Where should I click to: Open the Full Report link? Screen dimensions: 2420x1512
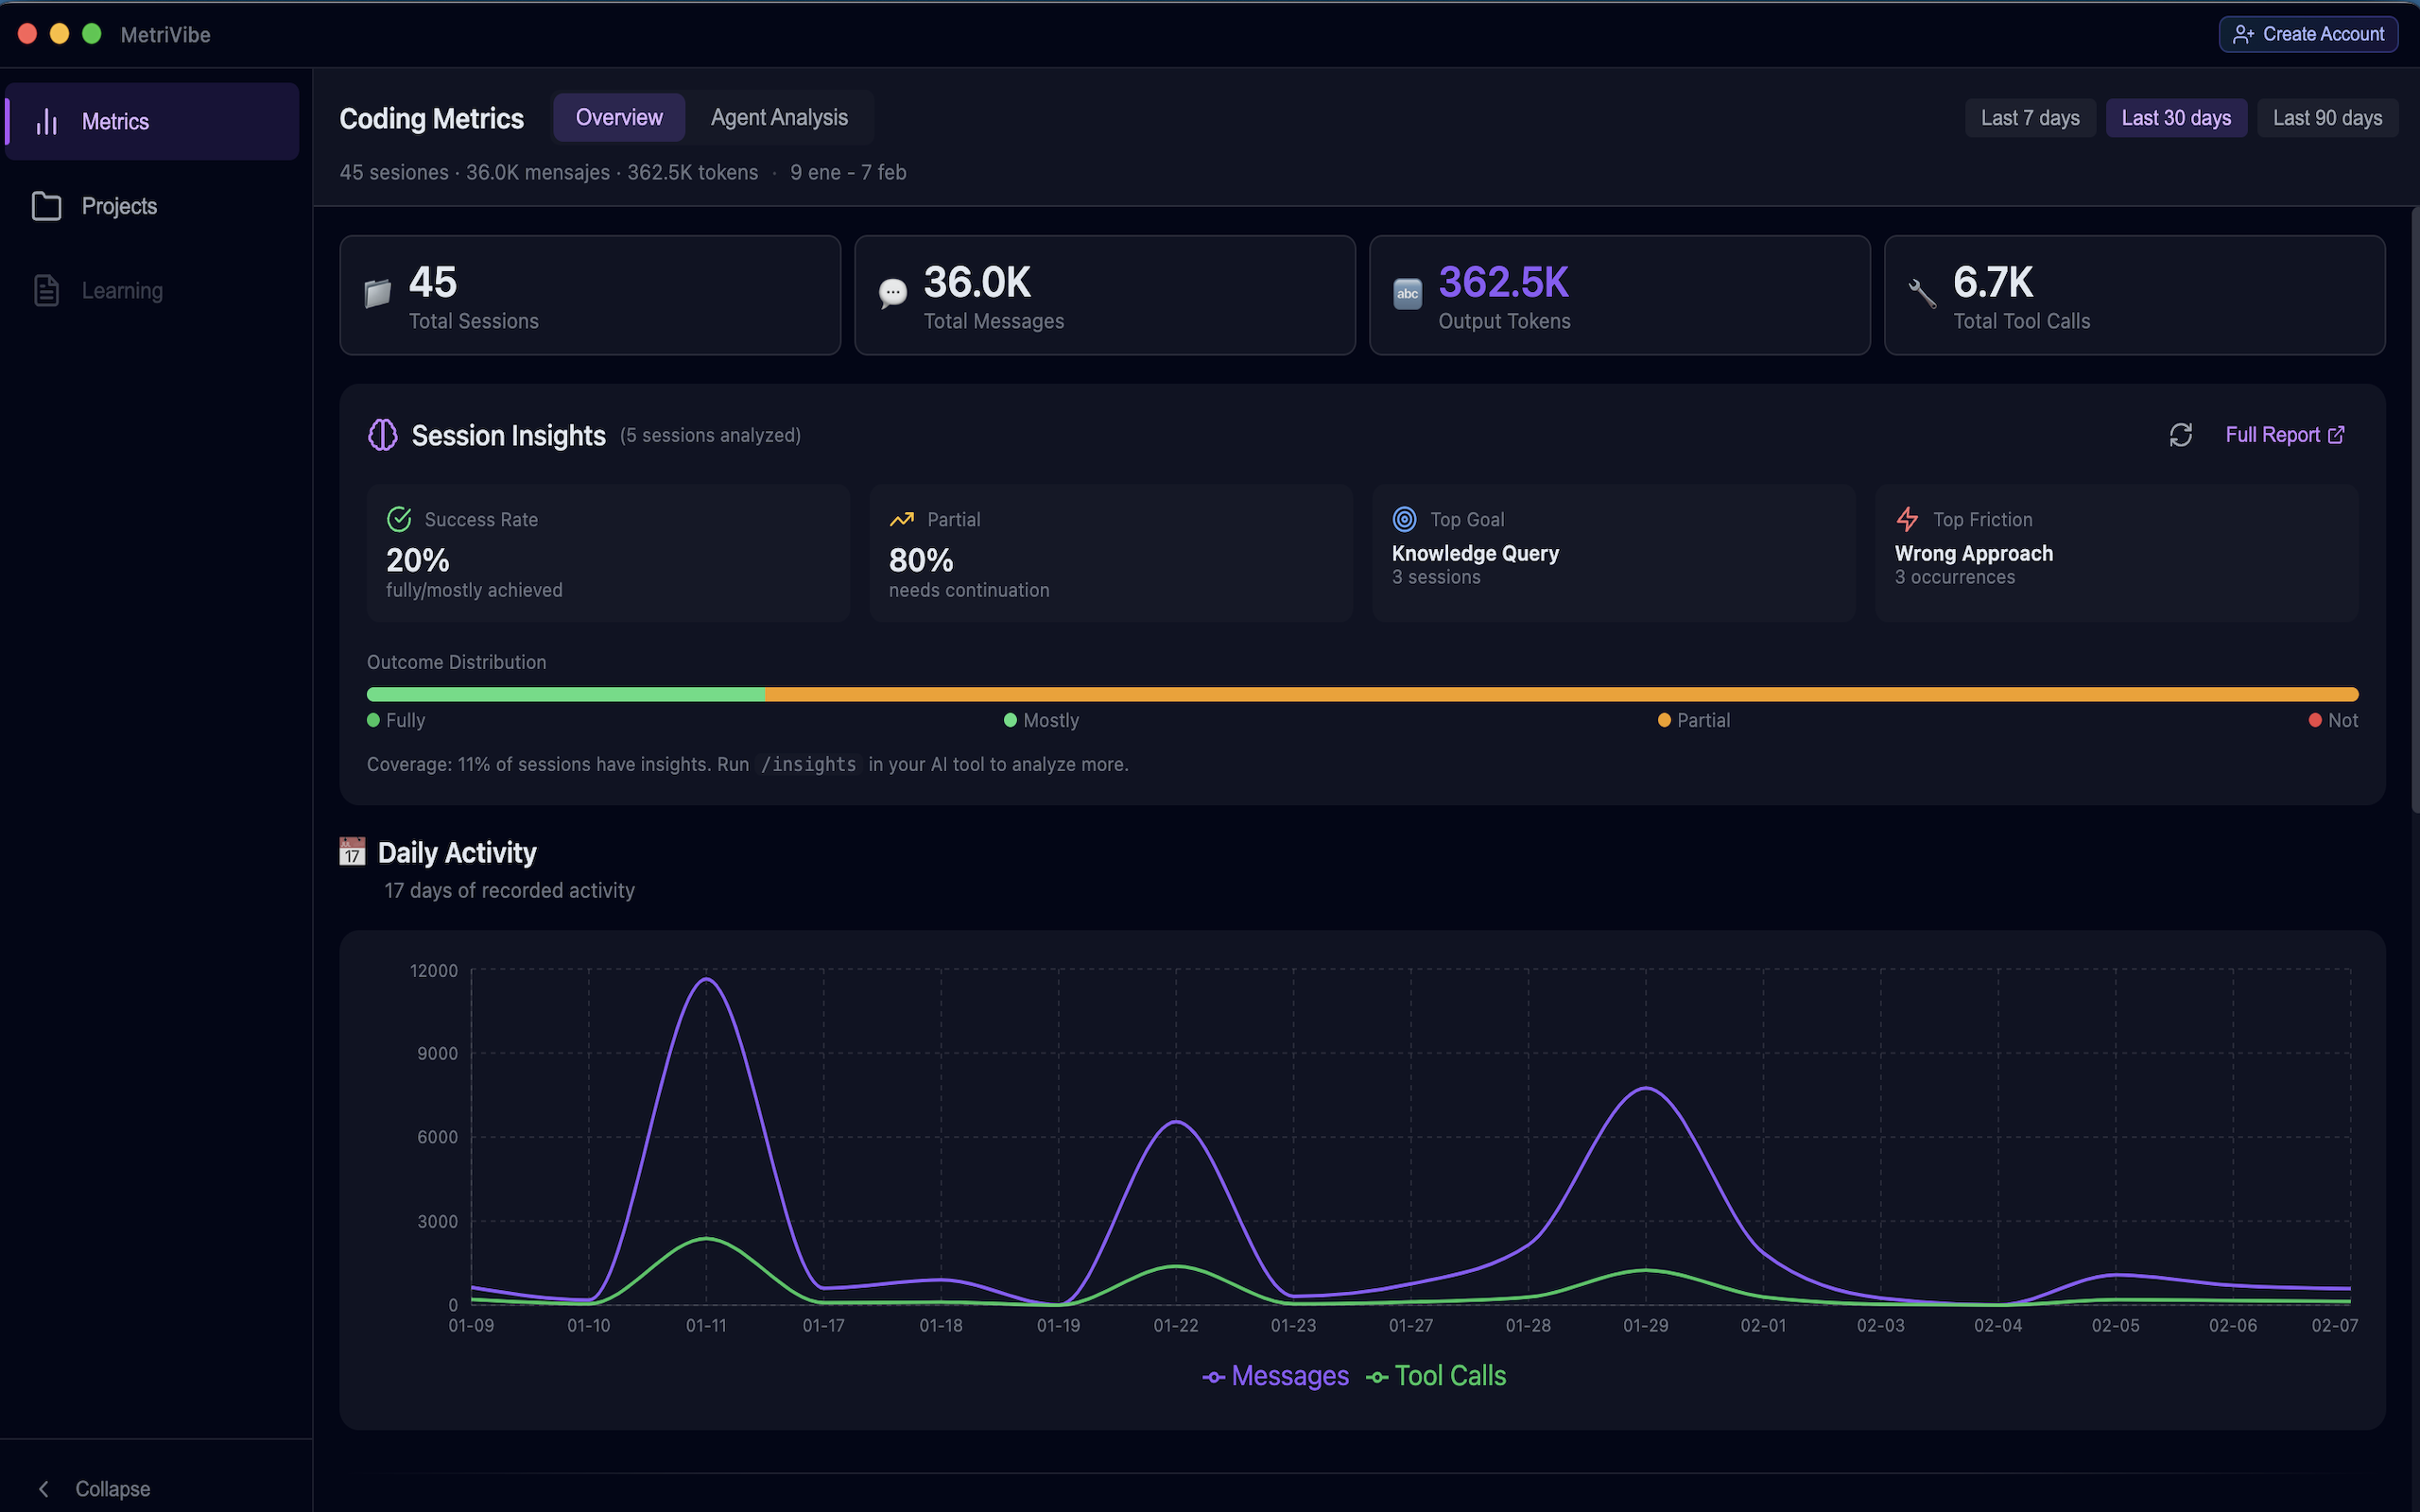pos(2284,435)
